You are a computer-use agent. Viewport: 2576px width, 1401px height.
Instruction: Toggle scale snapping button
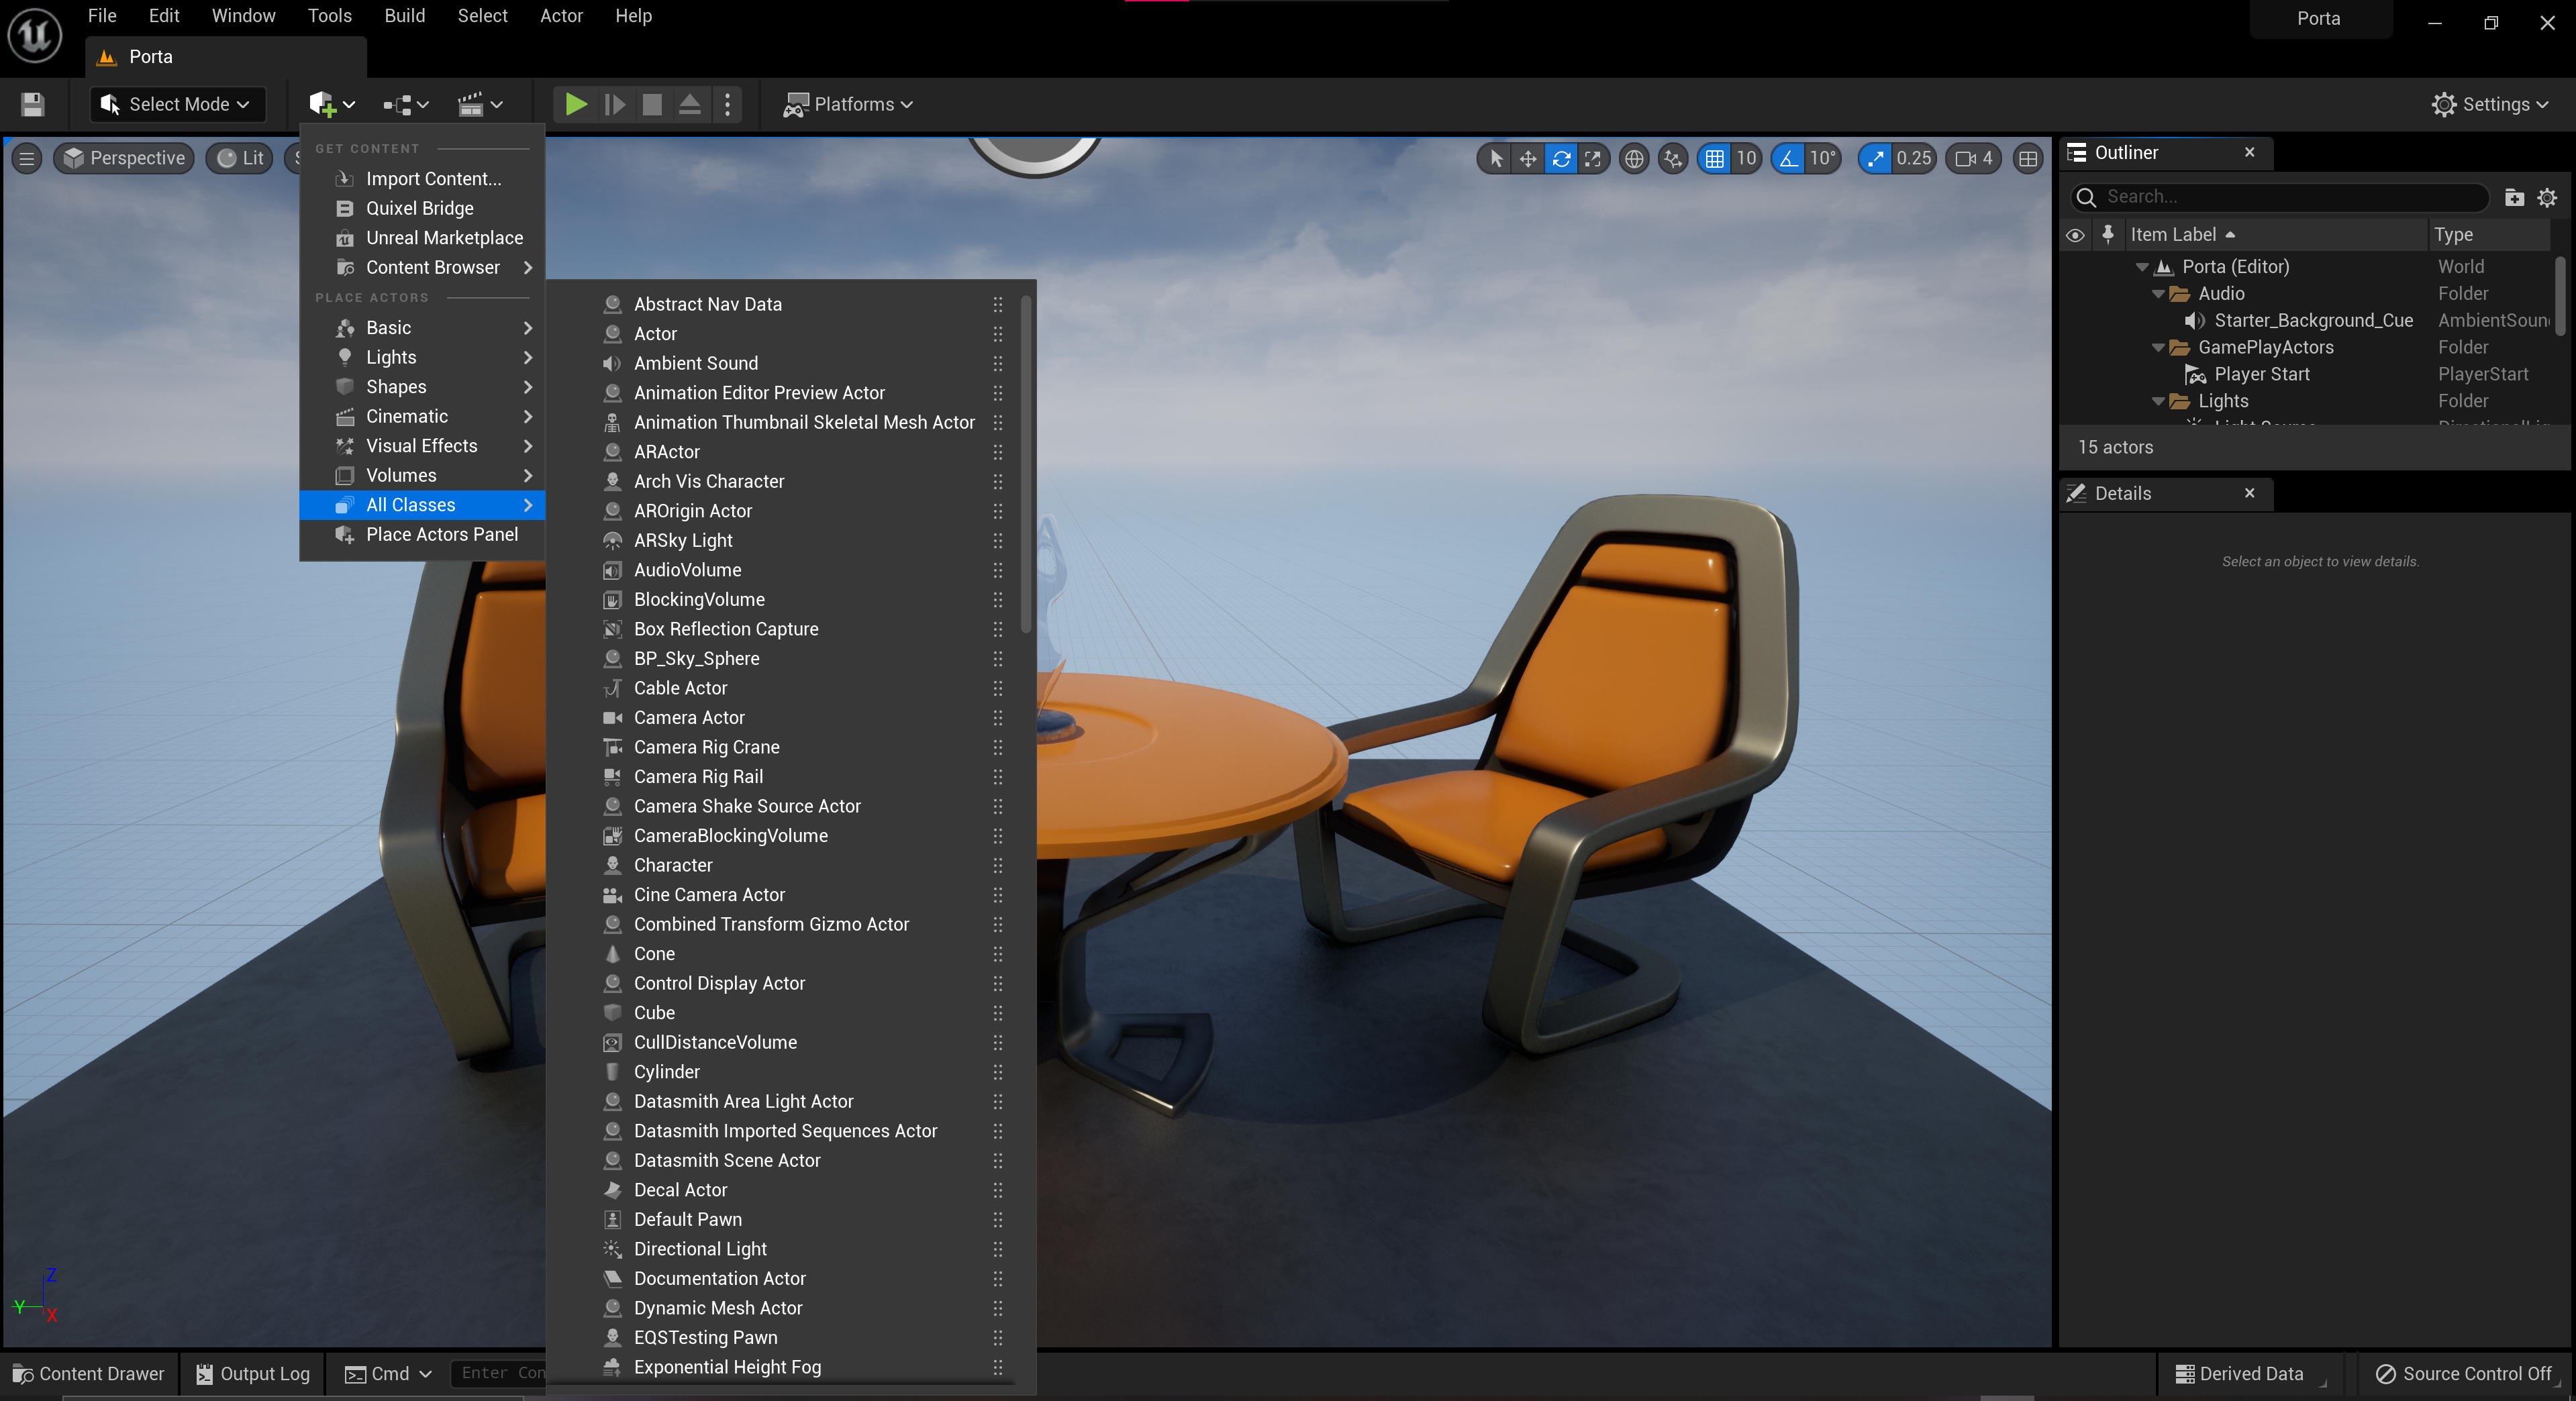[1875, 158]
